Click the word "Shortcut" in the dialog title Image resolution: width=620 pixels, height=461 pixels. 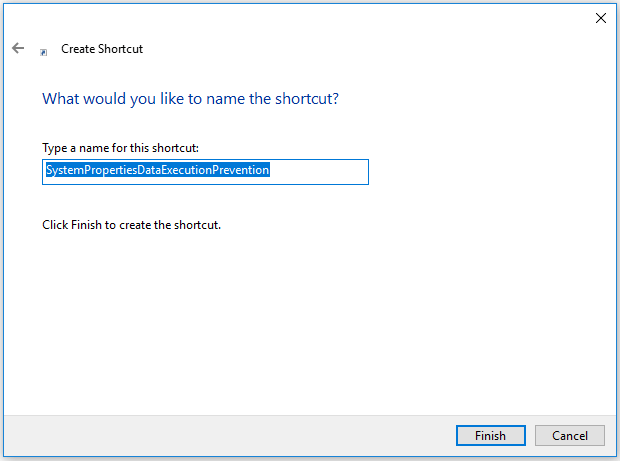(x=121, y=49)
